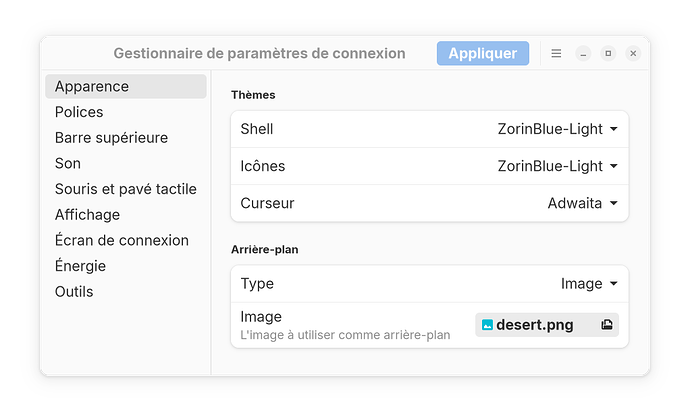The height and width of the screenshot is (419, 690).
Task: Open the Curseur Adwaita dropdown
Action: pos(583,203)
